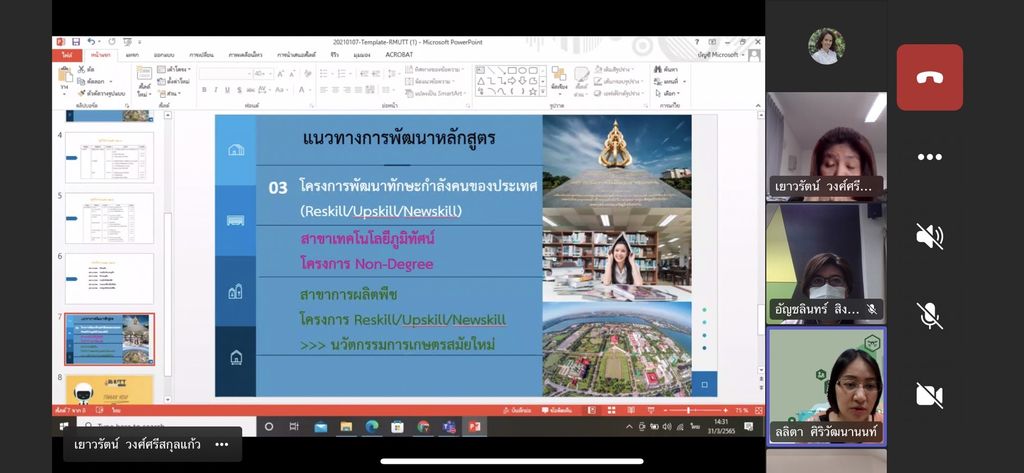The image size is (1024, 473).
Task: Switch to the ACROBAT ribbon tab
Action: point(398,56)
